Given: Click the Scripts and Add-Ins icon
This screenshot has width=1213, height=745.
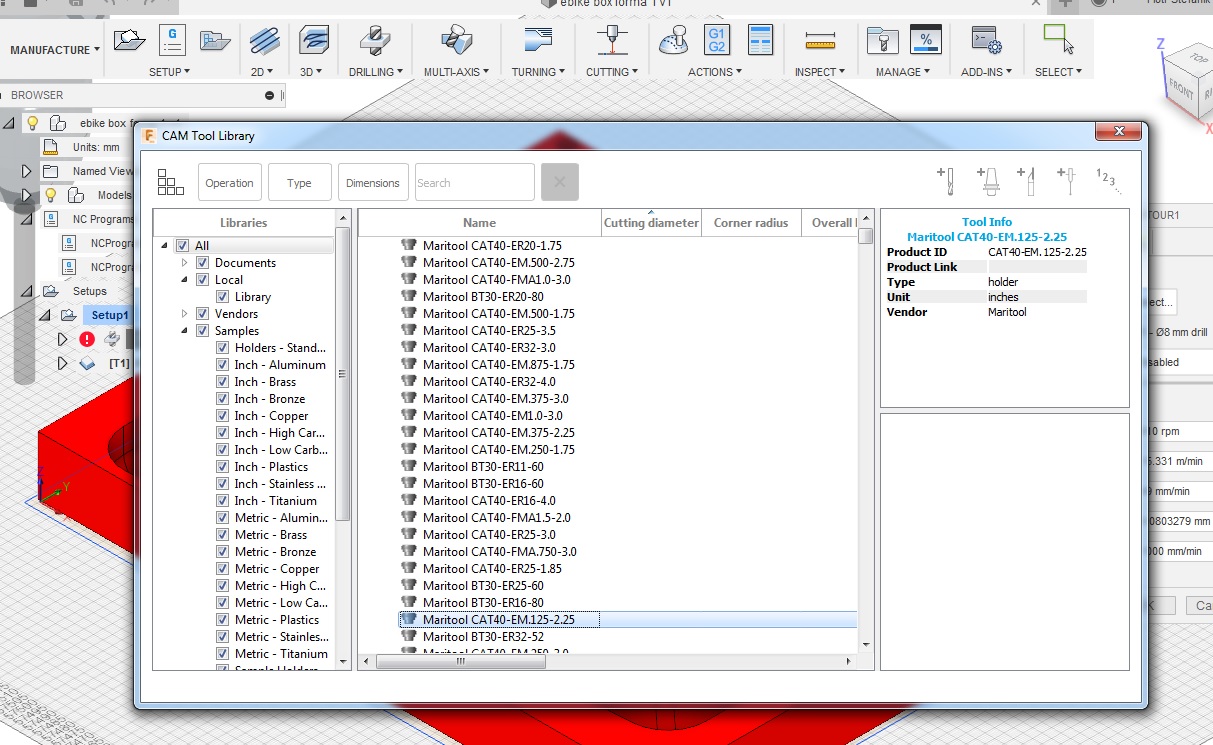Looking at the screenshot, I should click(x=987, y=40).
